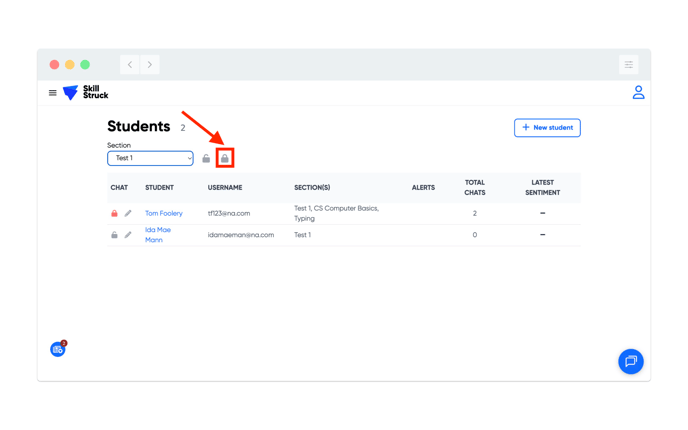Viewport: 688px width, 430px height.
Task: Open Tom Foolery's student profile link
Action: coord(164,214)
